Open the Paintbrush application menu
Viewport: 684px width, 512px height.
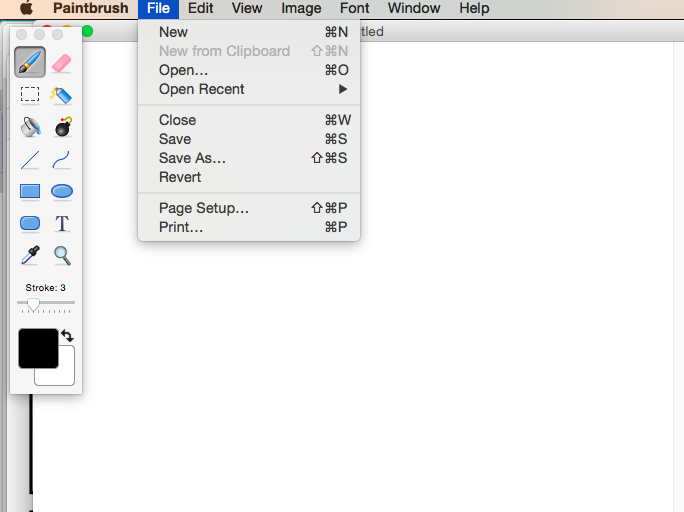(91, 8)
